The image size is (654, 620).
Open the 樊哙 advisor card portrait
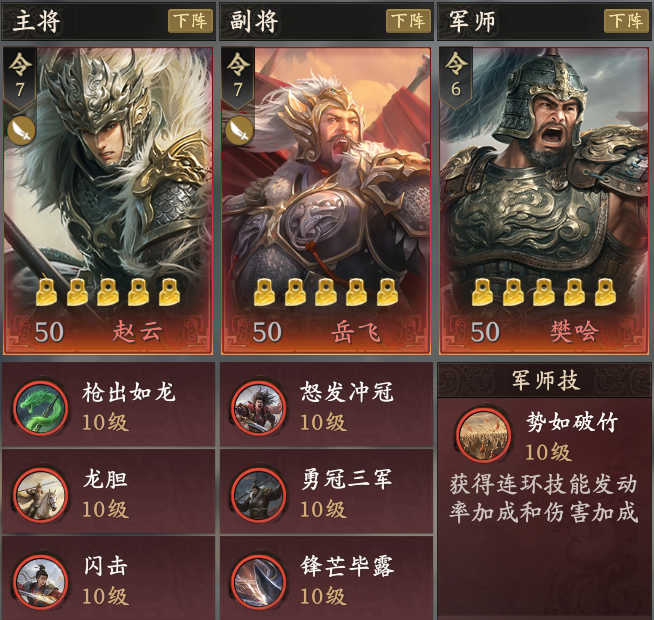pyautogui.click(x=544, y=201)
